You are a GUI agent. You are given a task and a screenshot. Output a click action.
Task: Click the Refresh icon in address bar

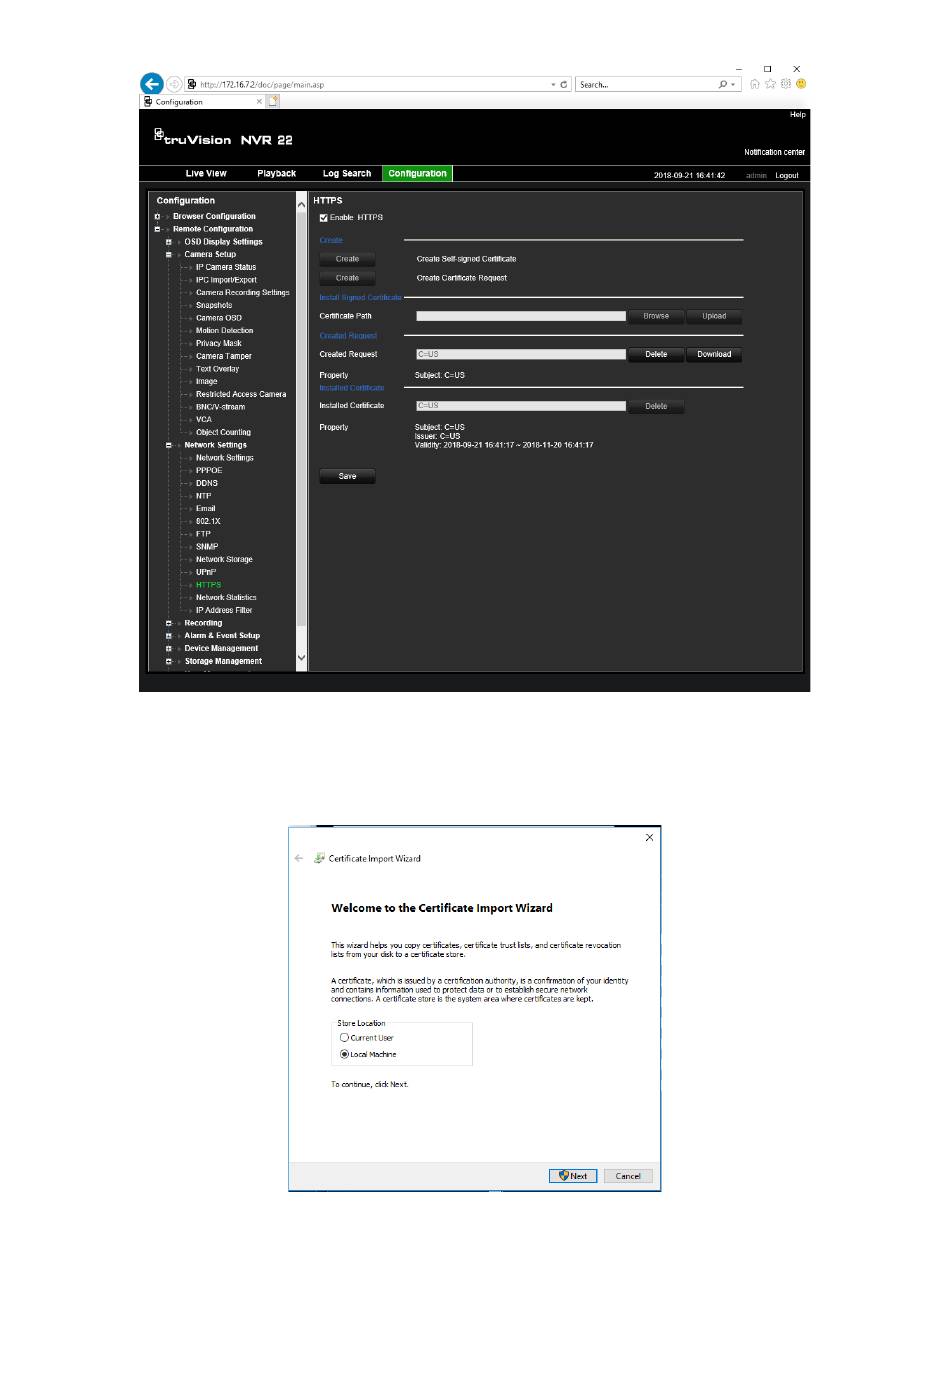click(564, 85)
